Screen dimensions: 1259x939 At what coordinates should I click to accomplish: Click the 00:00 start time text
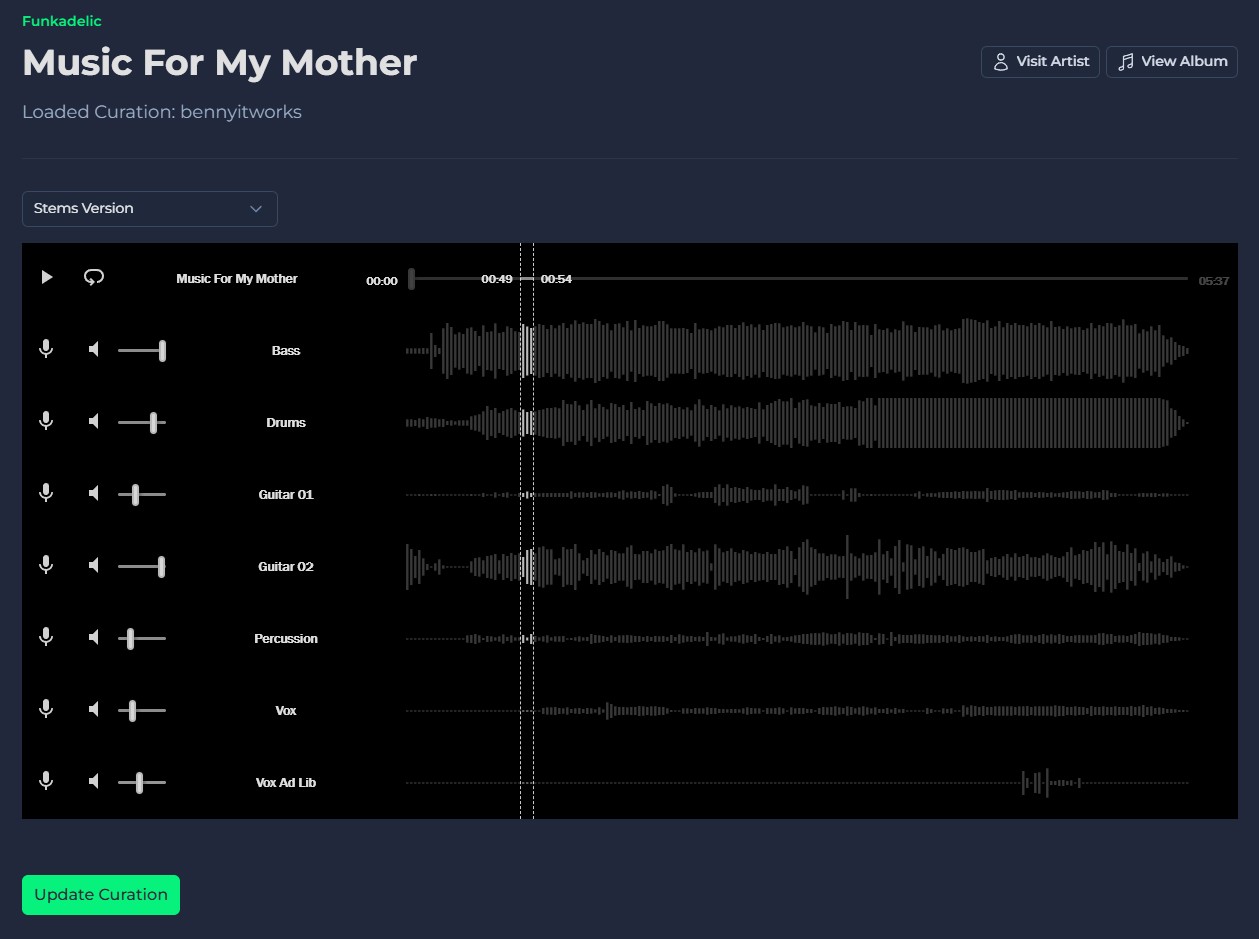point(382,281)
